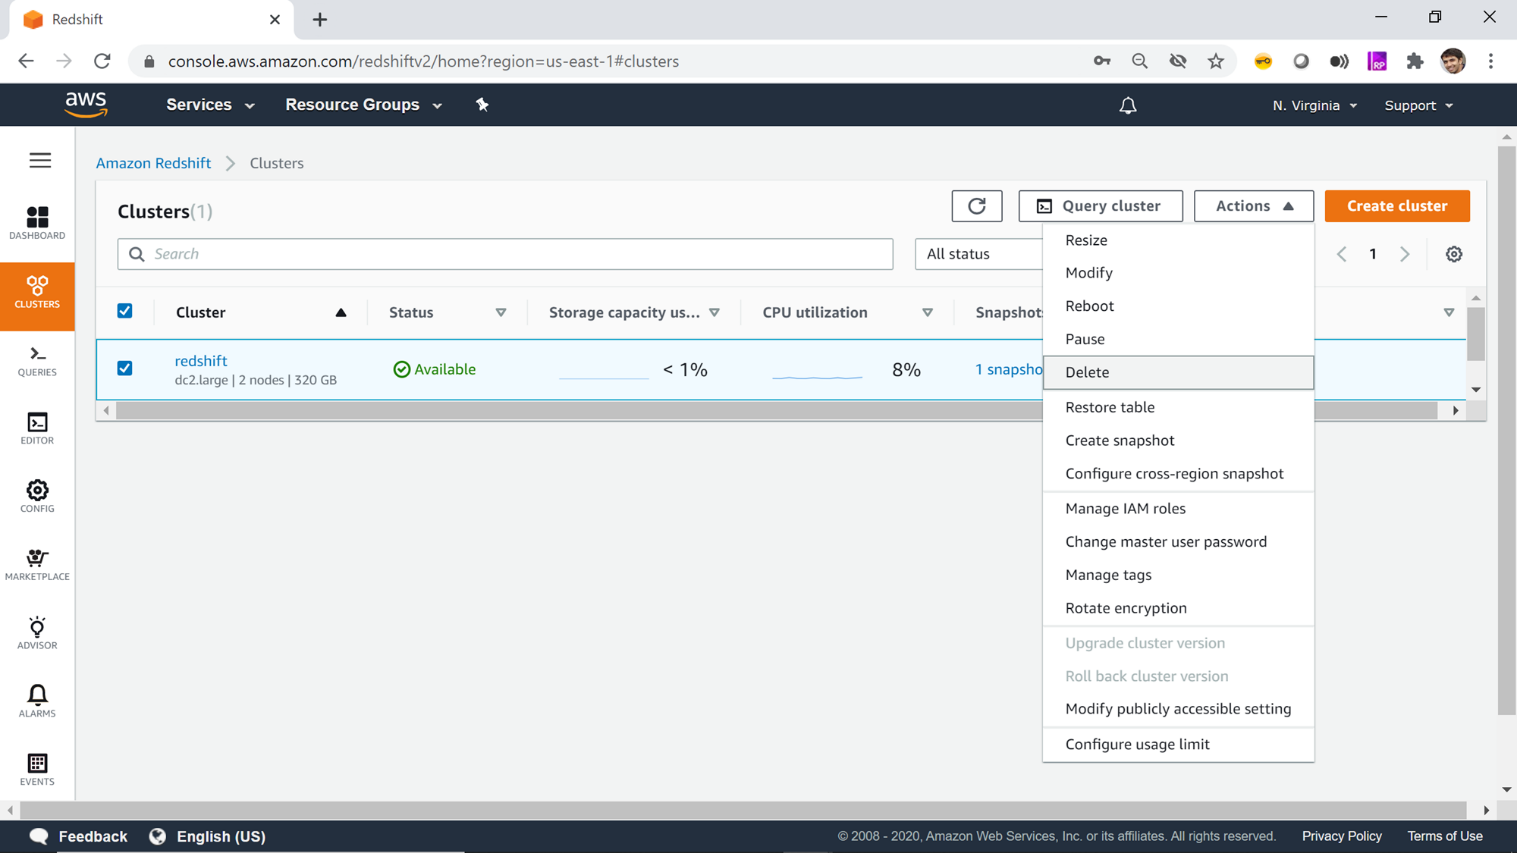The image size is (1517, 853).
Task: Open the Status column filter arrow
Action: point(501,313)
